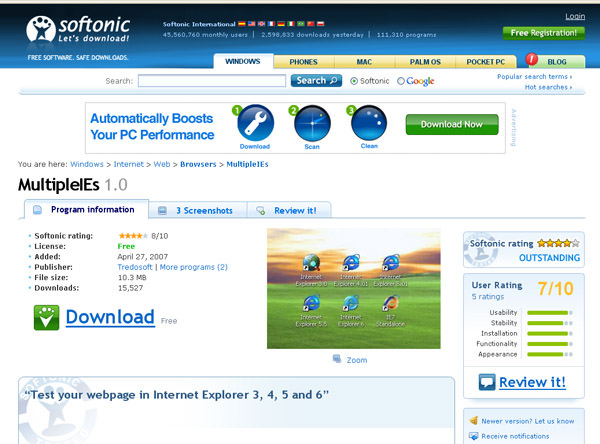Expand Hot searches list
Image resolution: width=600 pixels, height=444 pixels.
[x=545, y=88]
